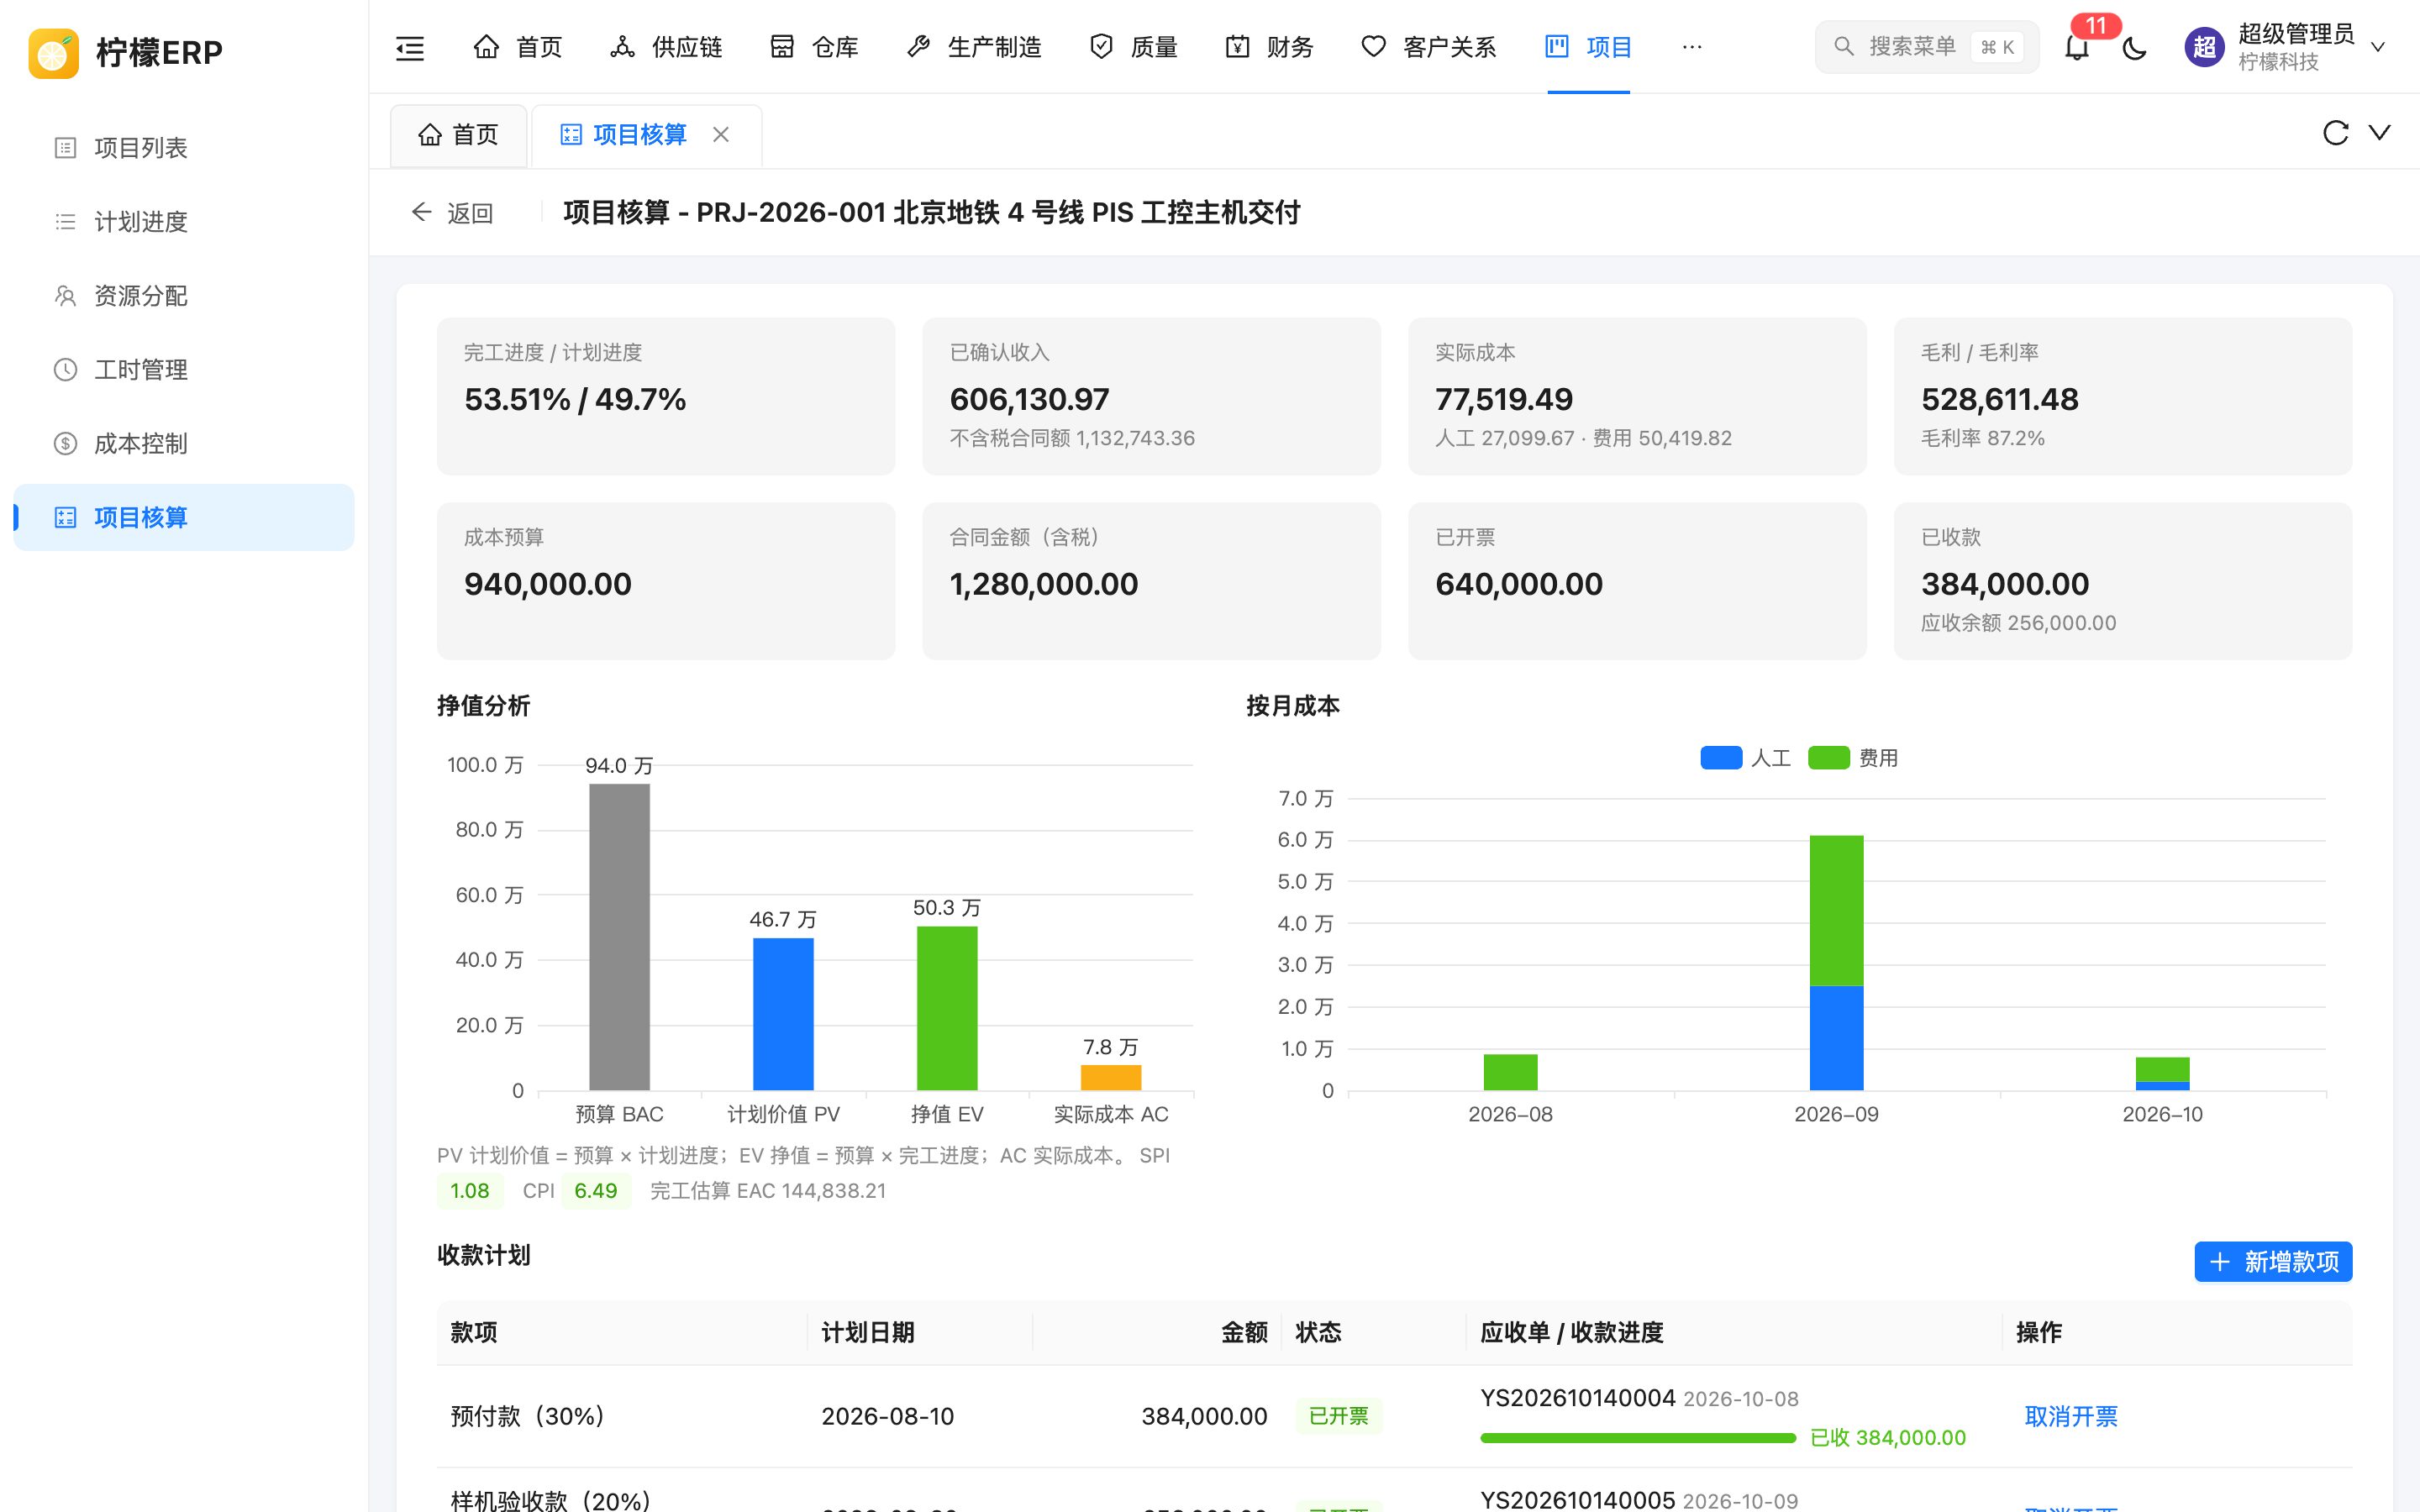Click the SPI value 1.08
The height and width of the screenshot is (1512, 2420).
click(x=469, y=1191)
